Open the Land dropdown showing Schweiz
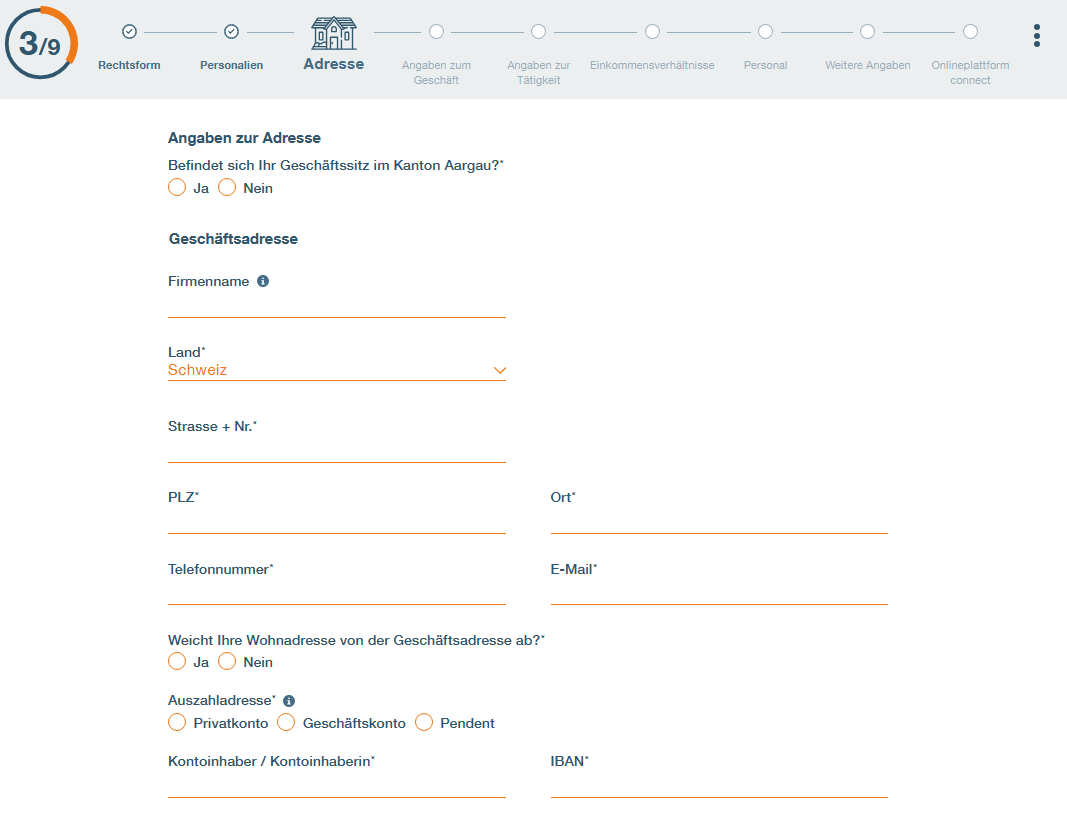This screenshot has width=1067, height=828. 336,370
